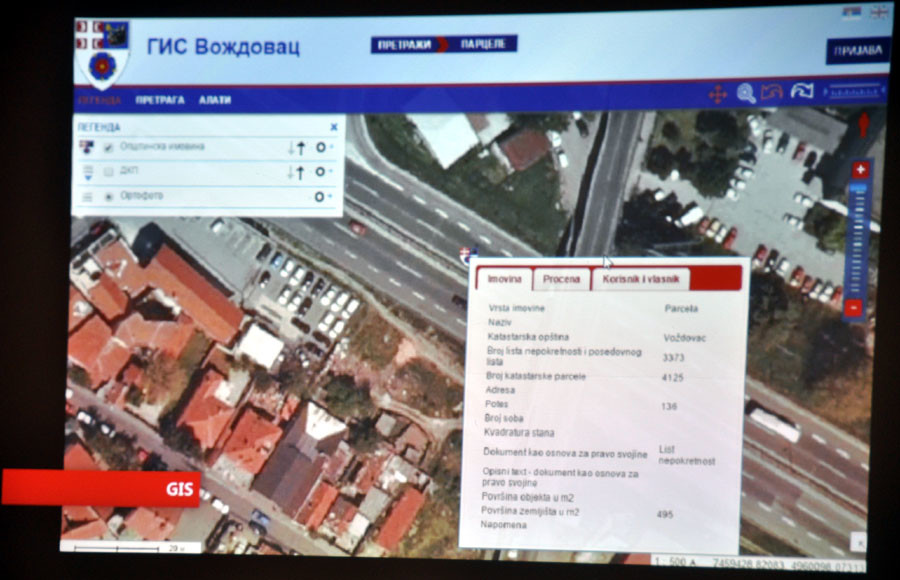
Task: Switch to the Procena tab
Action: pyautogui.click(x=561, y=280)
